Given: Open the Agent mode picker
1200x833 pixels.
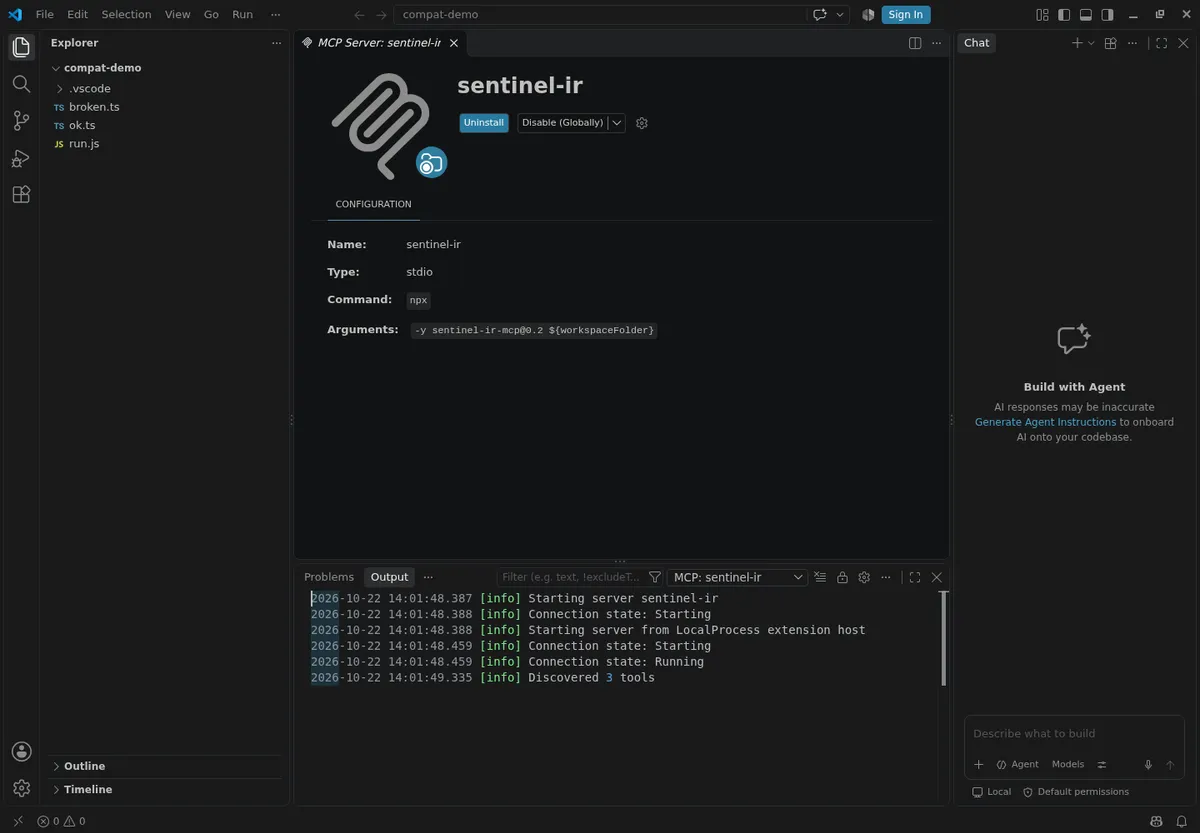Looking at the screenshot, I should (x=1018, y=764).
